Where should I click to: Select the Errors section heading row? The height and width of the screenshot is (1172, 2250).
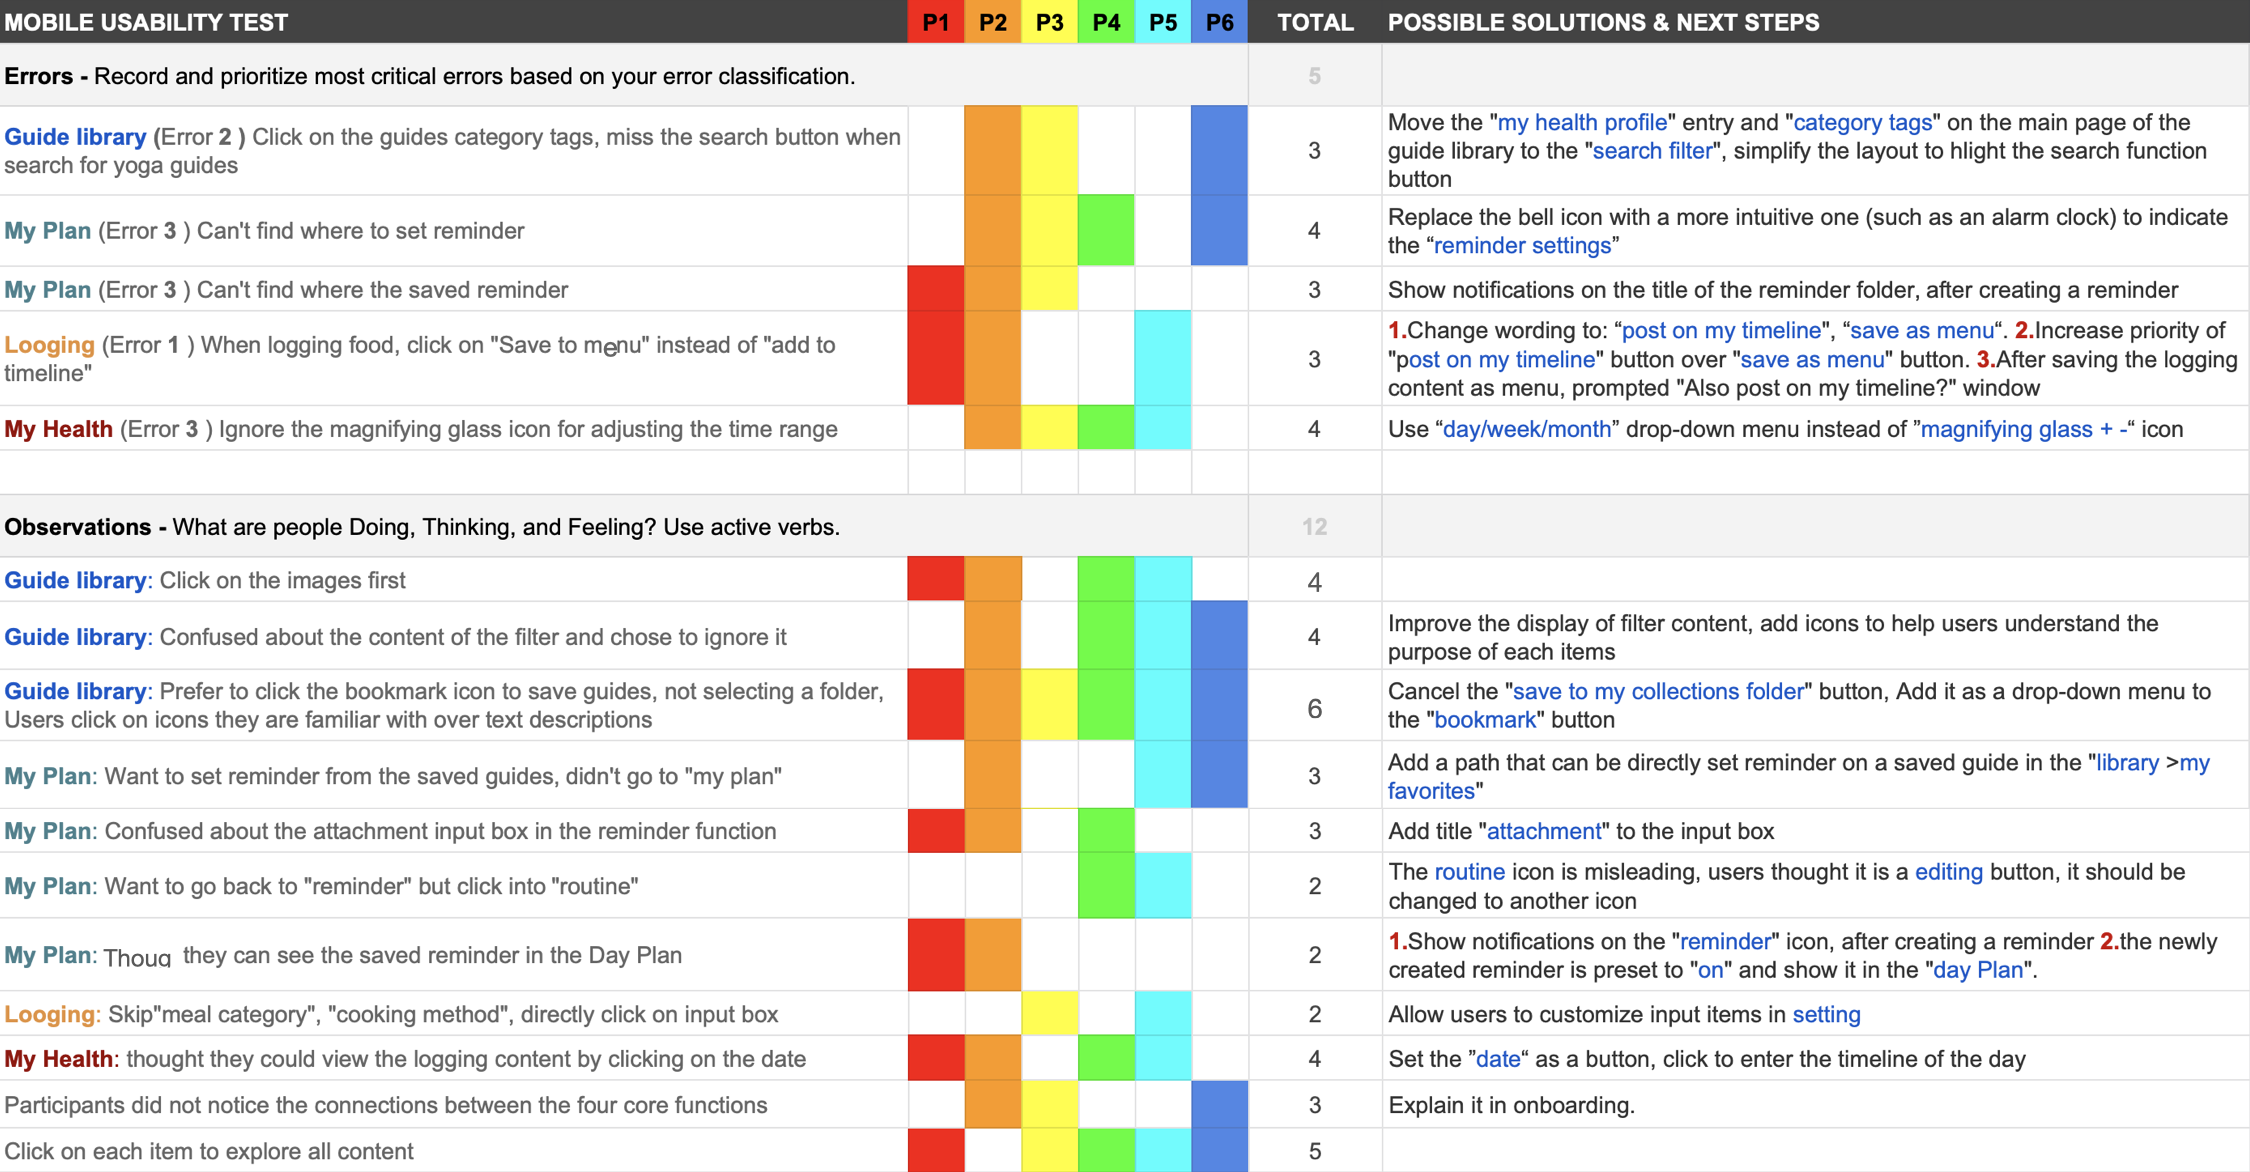[x=430, y=76]
